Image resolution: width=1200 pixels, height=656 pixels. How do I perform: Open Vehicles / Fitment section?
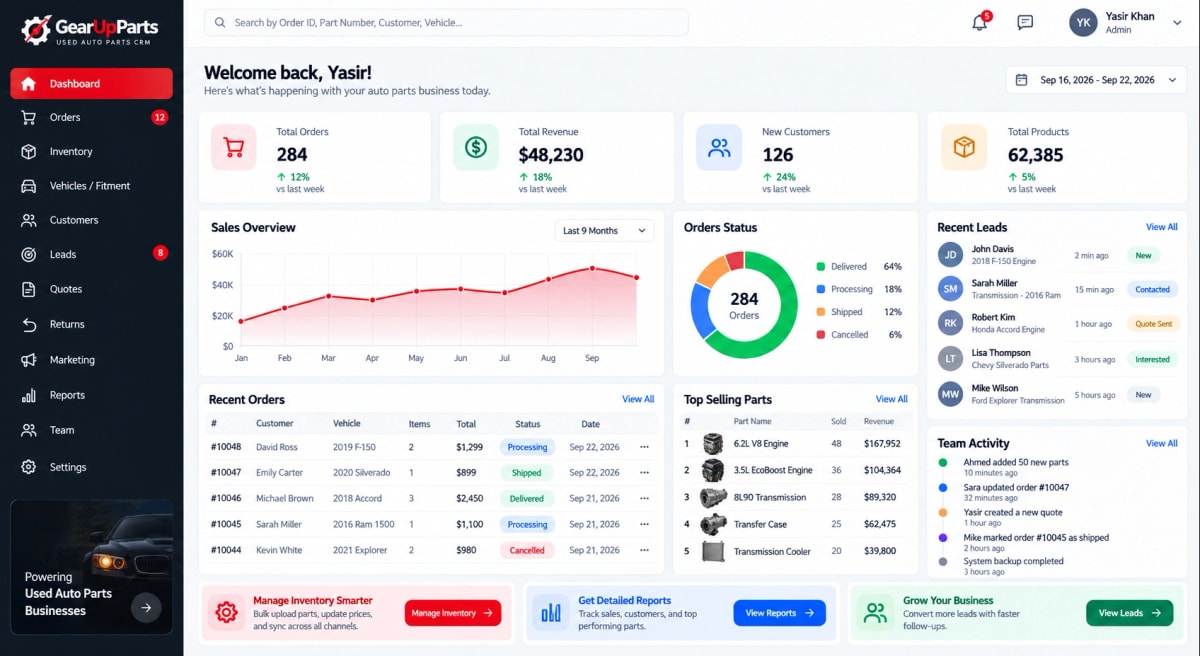[91, 186]
